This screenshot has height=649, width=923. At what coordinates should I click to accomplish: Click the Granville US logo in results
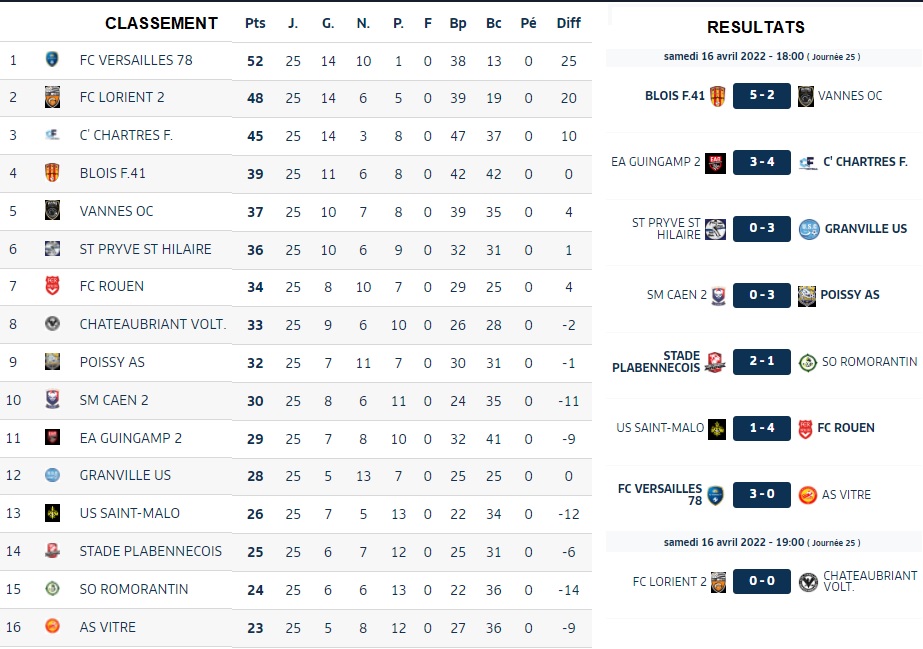pos(809,229)
